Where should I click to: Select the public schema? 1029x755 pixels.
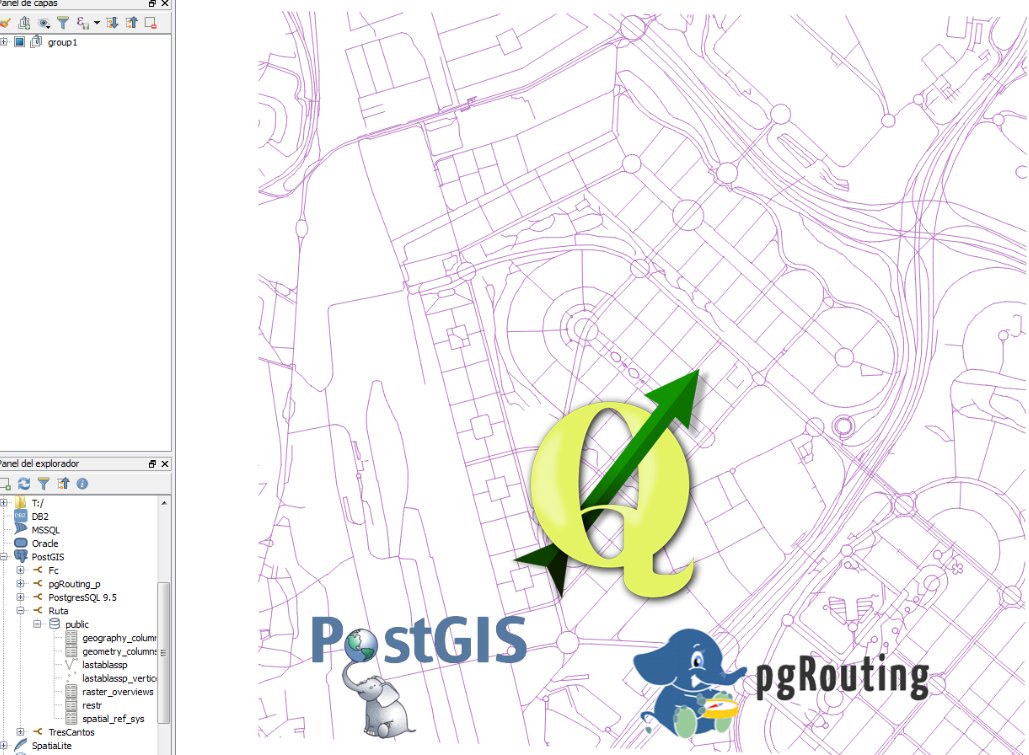coord(77,624)
